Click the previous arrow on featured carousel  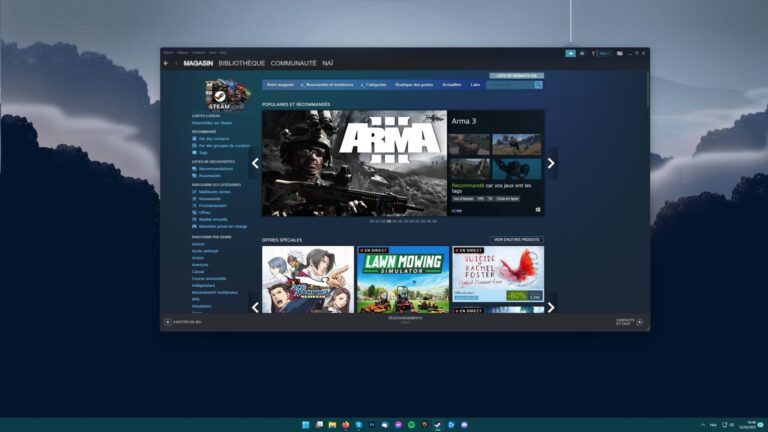tap(255, 163)
